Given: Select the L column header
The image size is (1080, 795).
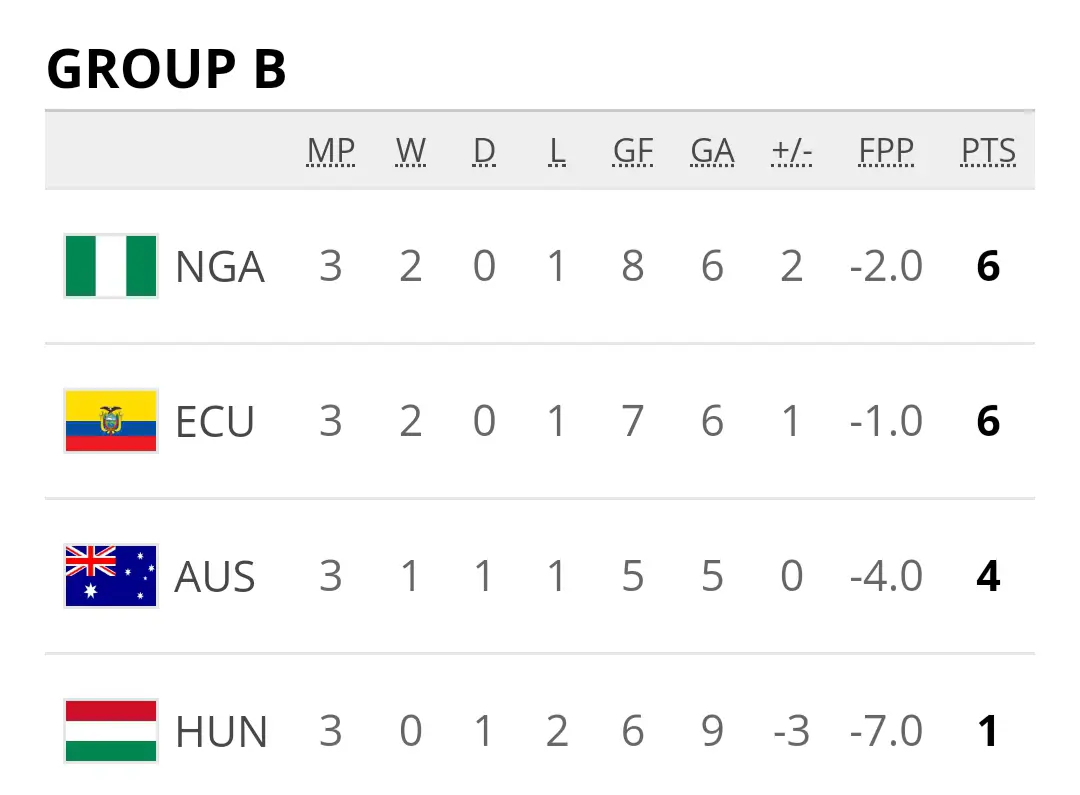Looking at the screenshot, I should pos(557,151).
